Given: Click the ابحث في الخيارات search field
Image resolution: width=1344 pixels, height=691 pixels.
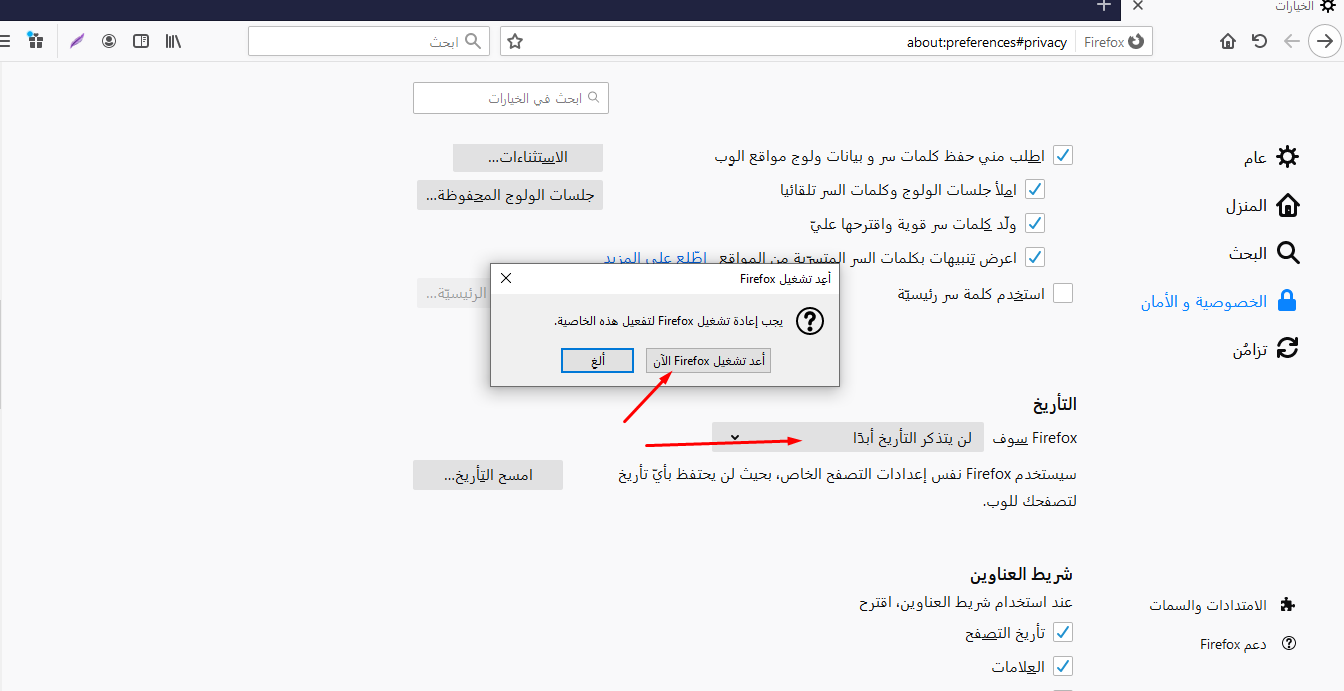Looking at the screenshot, I should pos(510,98).
